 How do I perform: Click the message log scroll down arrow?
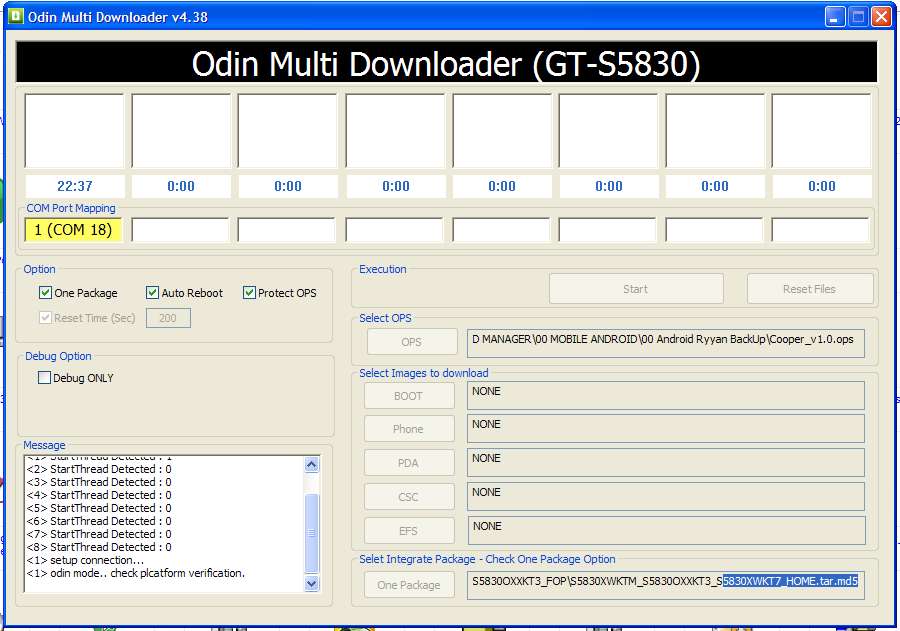coord(311,583)
